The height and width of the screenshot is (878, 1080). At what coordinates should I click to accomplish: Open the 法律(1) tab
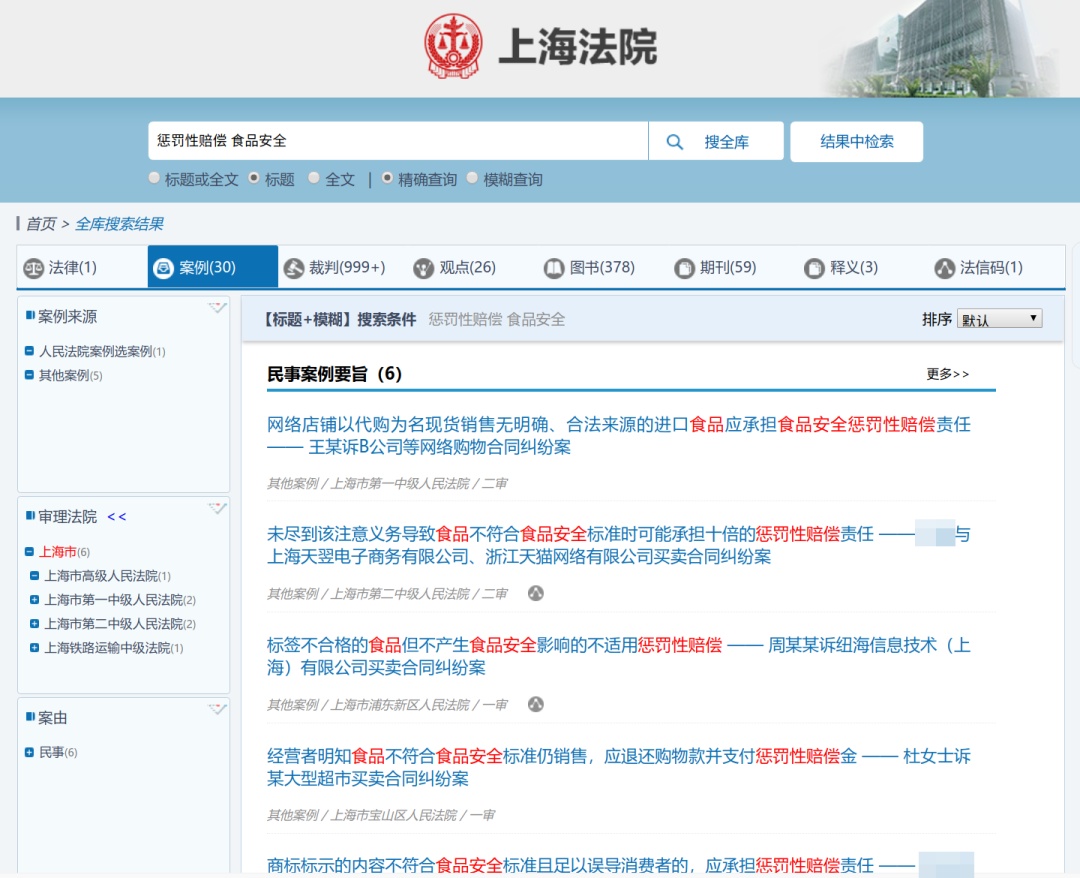coord(82,267)
